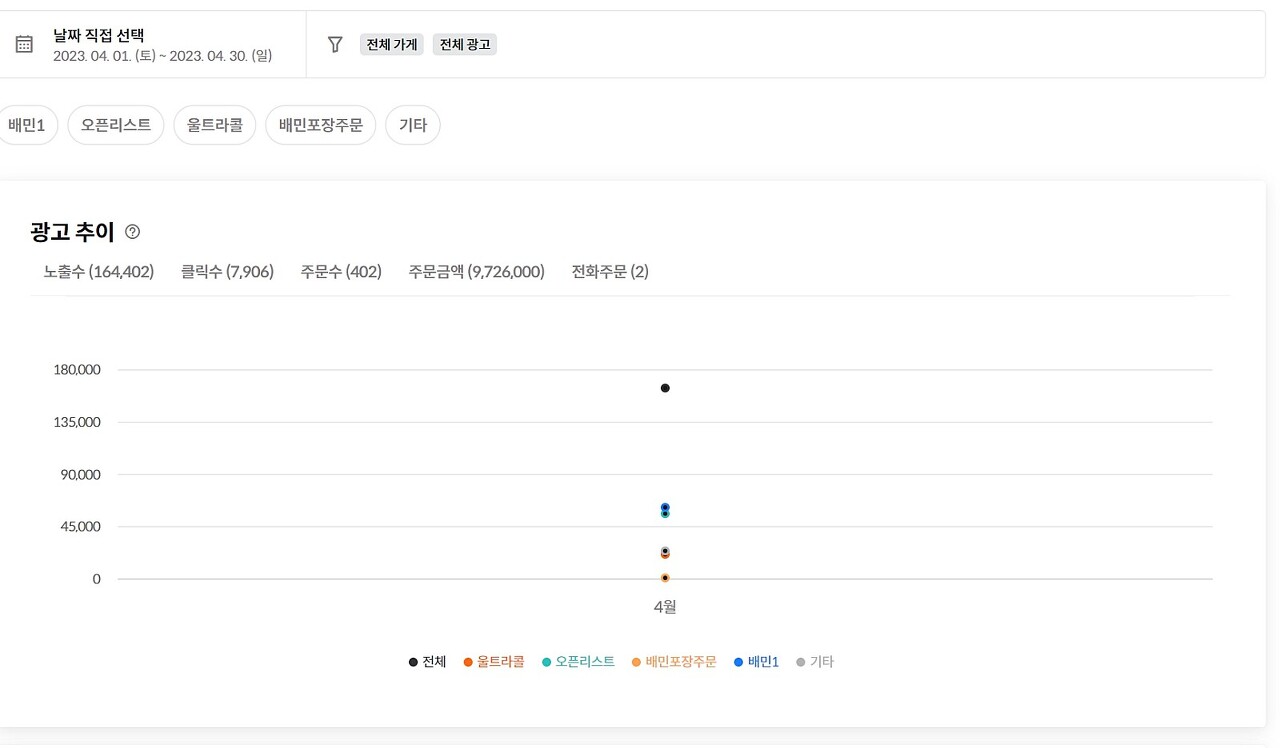1280x748 pixels.
Task: Click the 135,000 y-axis label
Action: 77,422
